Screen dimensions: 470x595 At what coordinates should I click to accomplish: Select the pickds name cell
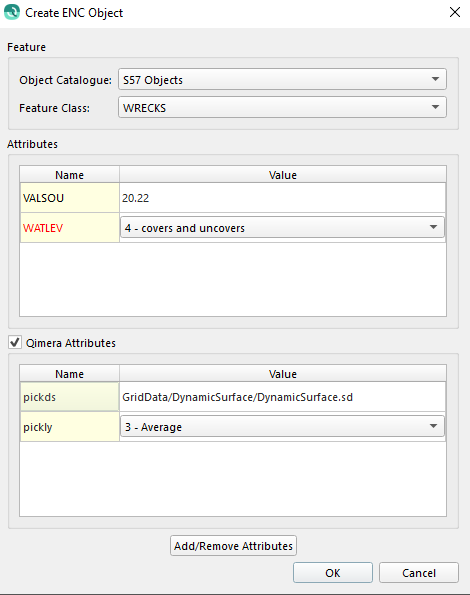70,397
